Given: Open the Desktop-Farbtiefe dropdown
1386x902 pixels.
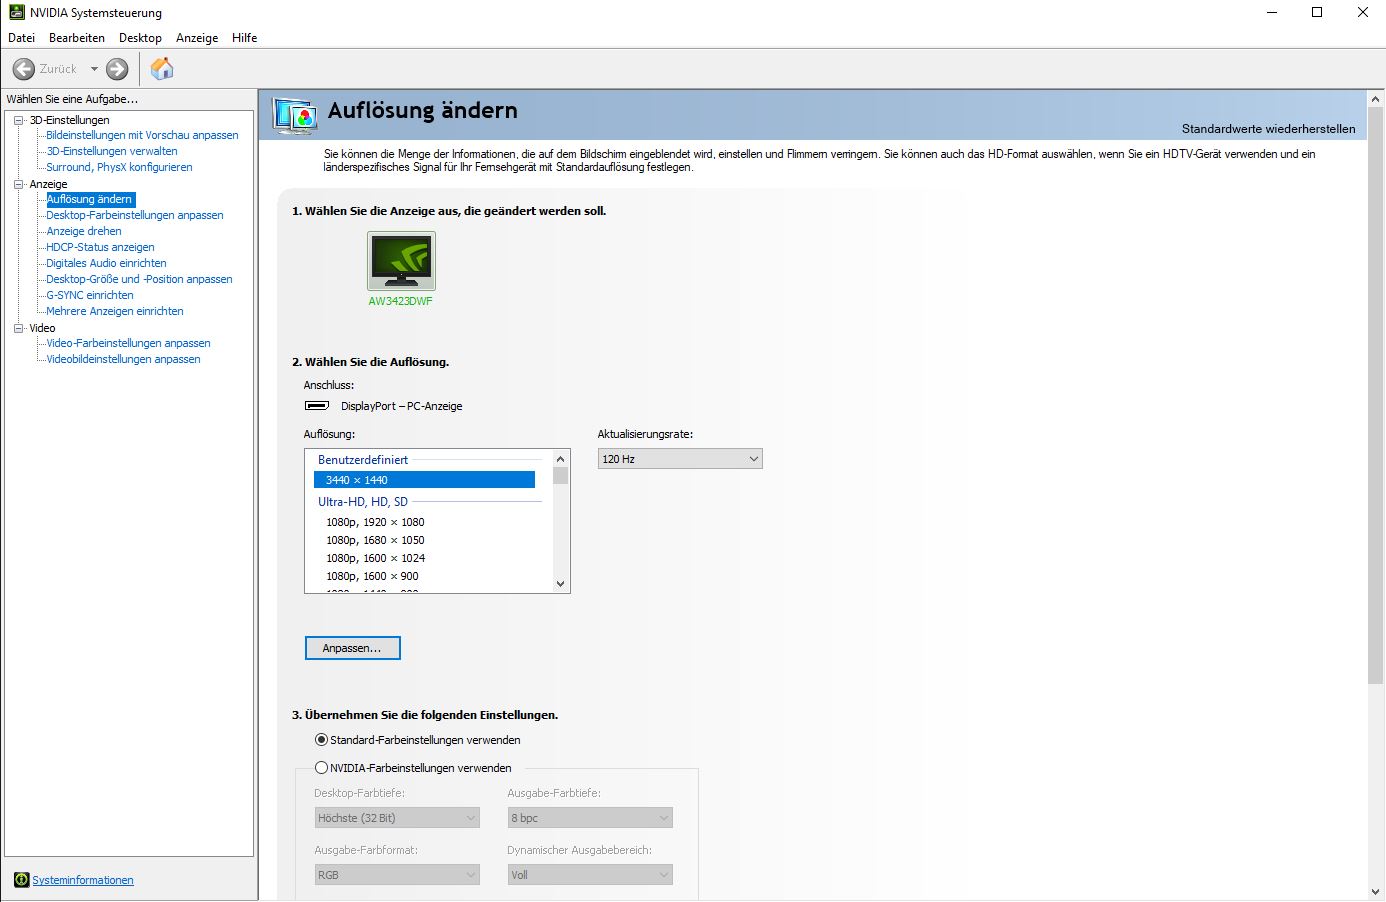Looking at the screenshot, I should coord(397,818).
